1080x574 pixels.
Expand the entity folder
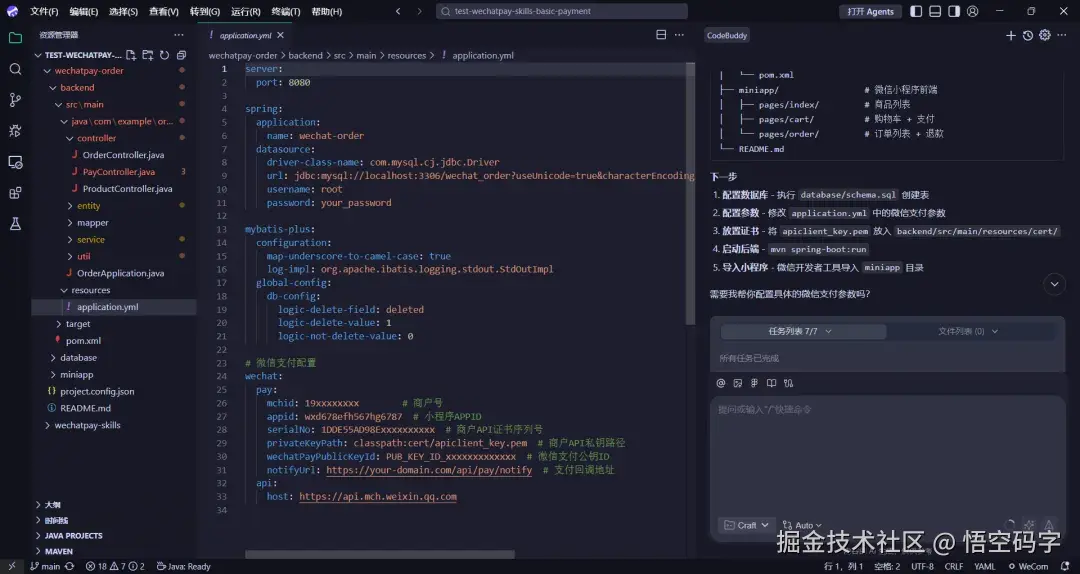(70, 206)
